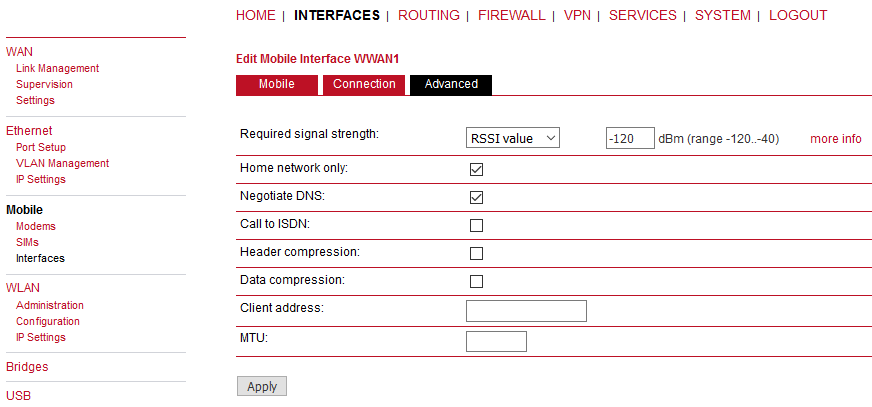
Task: Select the Advanced tab
Action: (451, 85)
